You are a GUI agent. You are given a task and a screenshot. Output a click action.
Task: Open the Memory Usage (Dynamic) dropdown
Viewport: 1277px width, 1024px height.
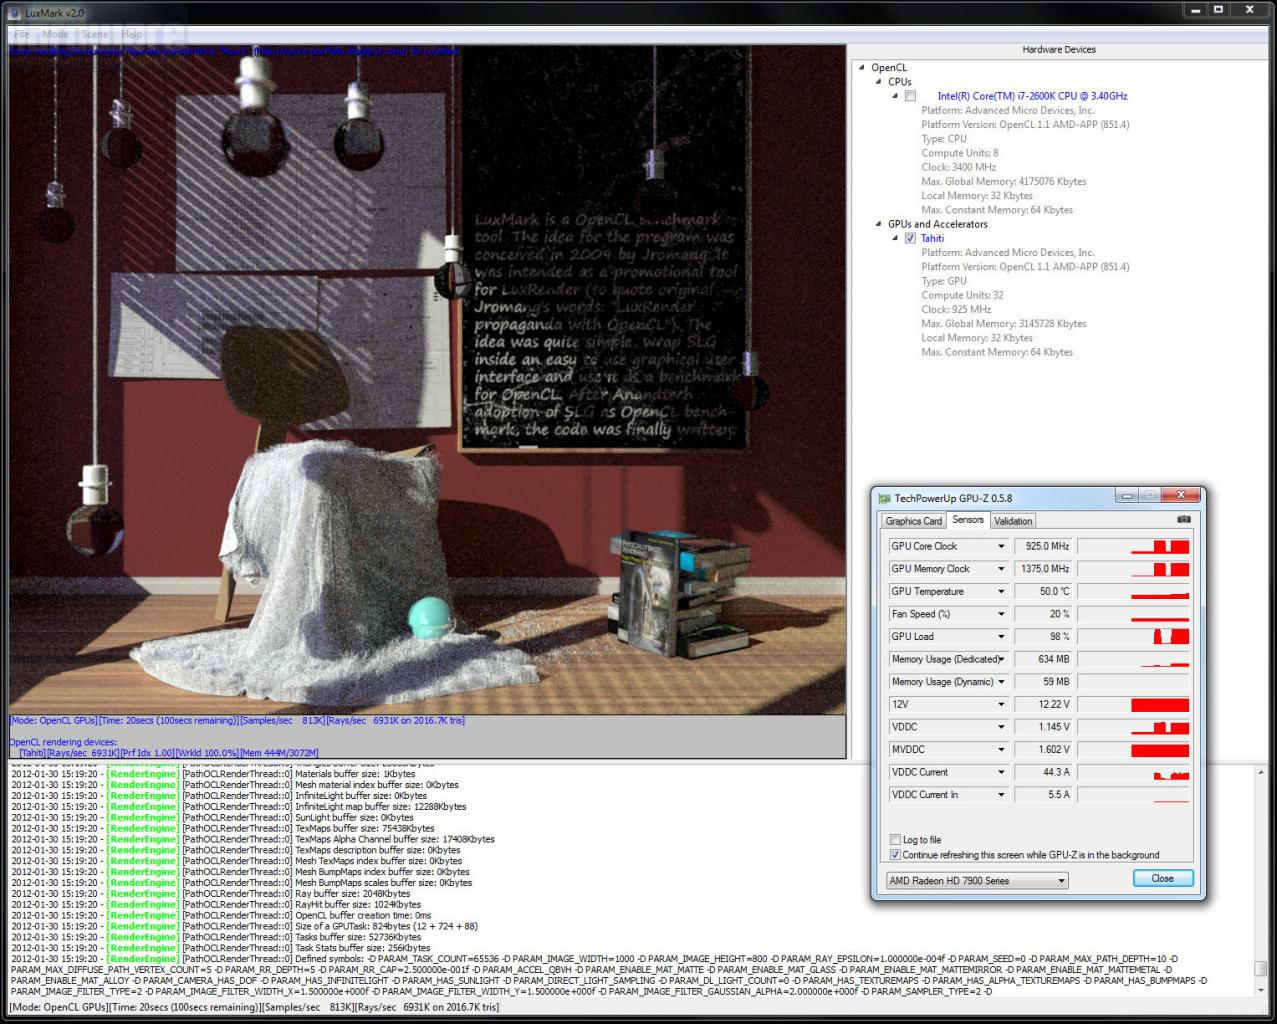(x=1001, y=682)
